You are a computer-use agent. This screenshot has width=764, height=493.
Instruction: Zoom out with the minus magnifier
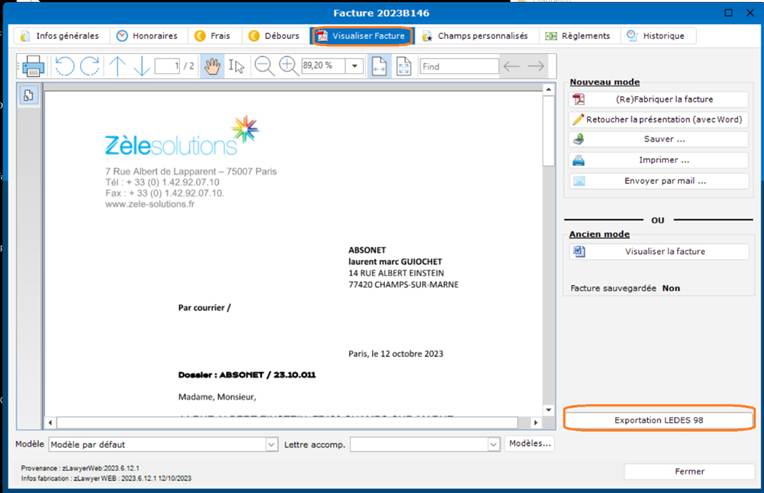pos(263,66)
